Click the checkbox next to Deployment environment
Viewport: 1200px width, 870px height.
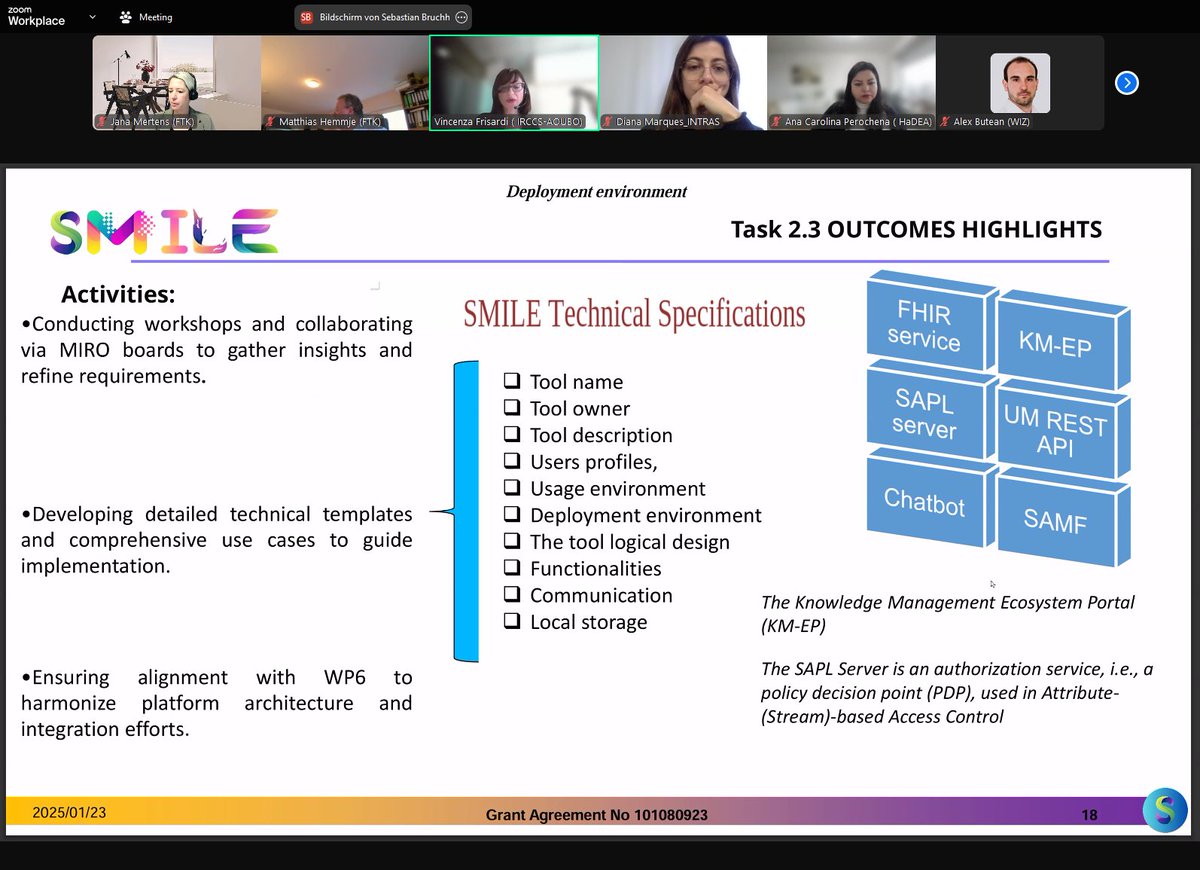(511, 514)
